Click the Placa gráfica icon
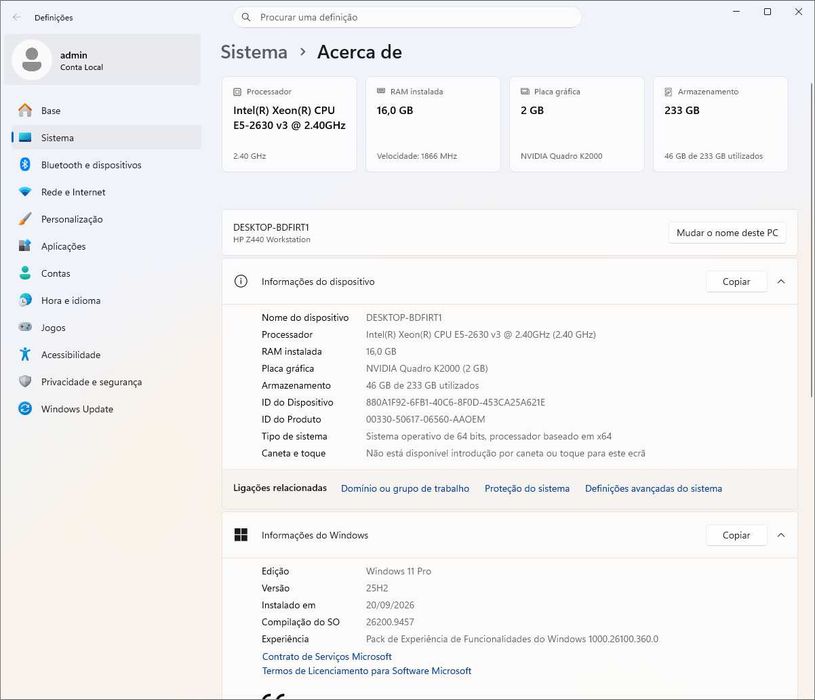815x700 pixels. [x=525, y=91]
